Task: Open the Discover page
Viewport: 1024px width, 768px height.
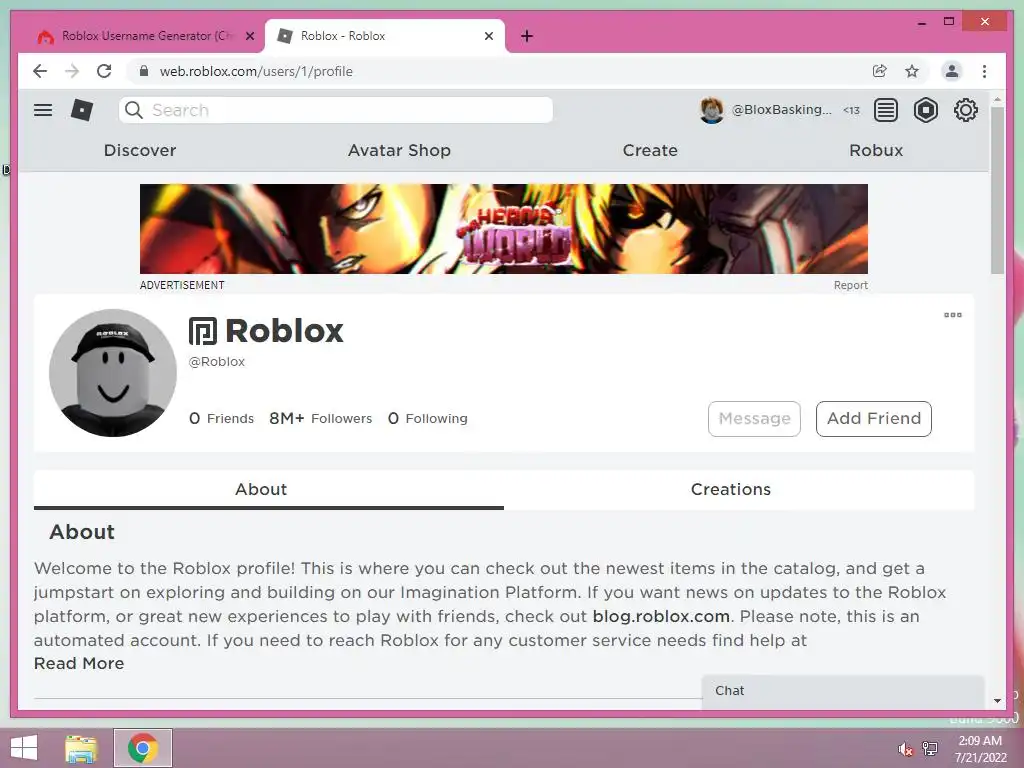Action: tap(140, 150)
